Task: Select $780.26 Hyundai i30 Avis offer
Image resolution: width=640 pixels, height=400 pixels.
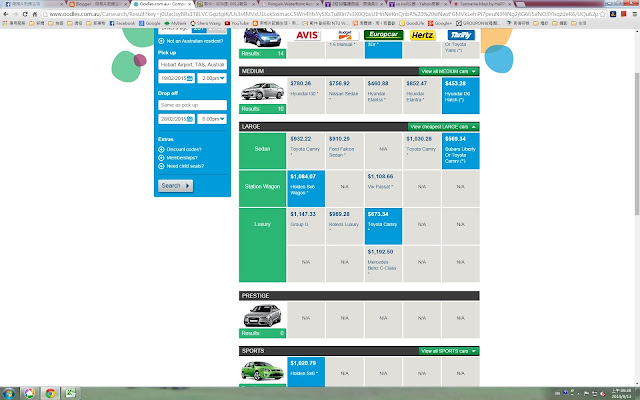Action: coord(306,96)
